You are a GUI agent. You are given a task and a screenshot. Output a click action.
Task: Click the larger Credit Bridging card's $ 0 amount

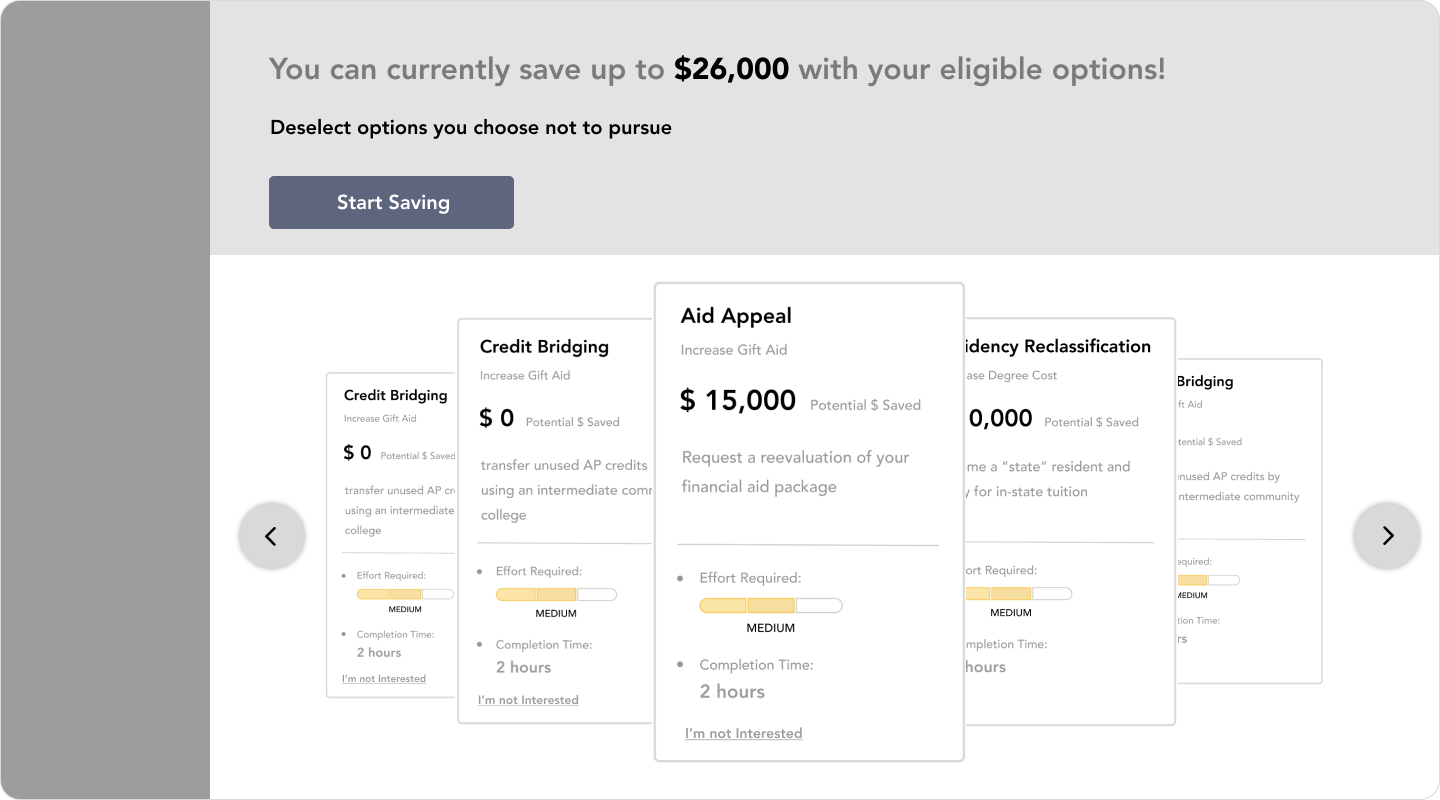[x=496, y=418]
